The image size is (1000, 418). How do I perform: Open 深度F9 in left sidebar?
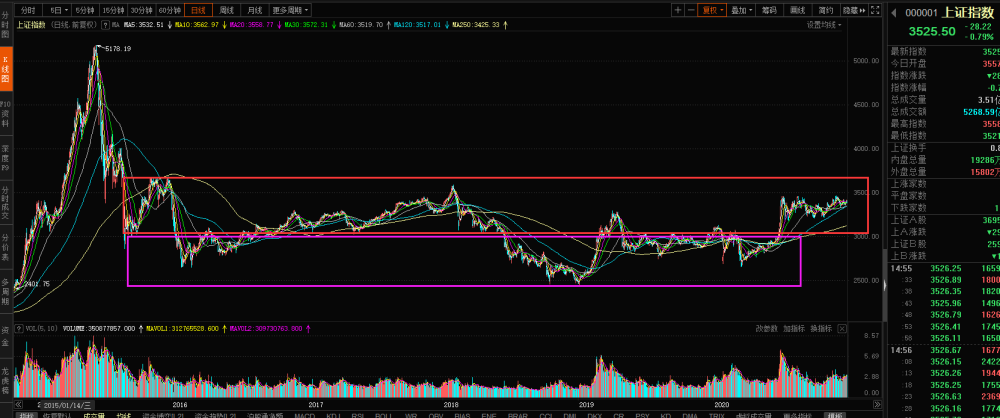pos(6,157)
